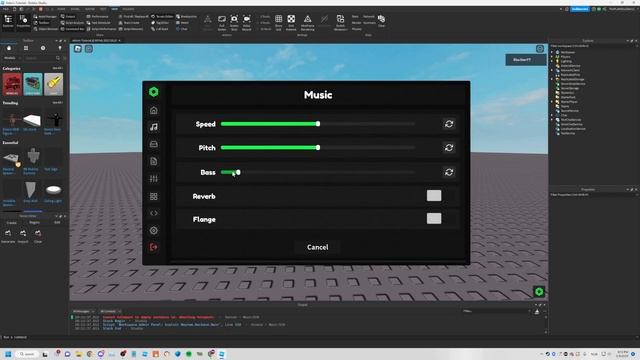Select SoundService in Explorer

click(569, 111)
